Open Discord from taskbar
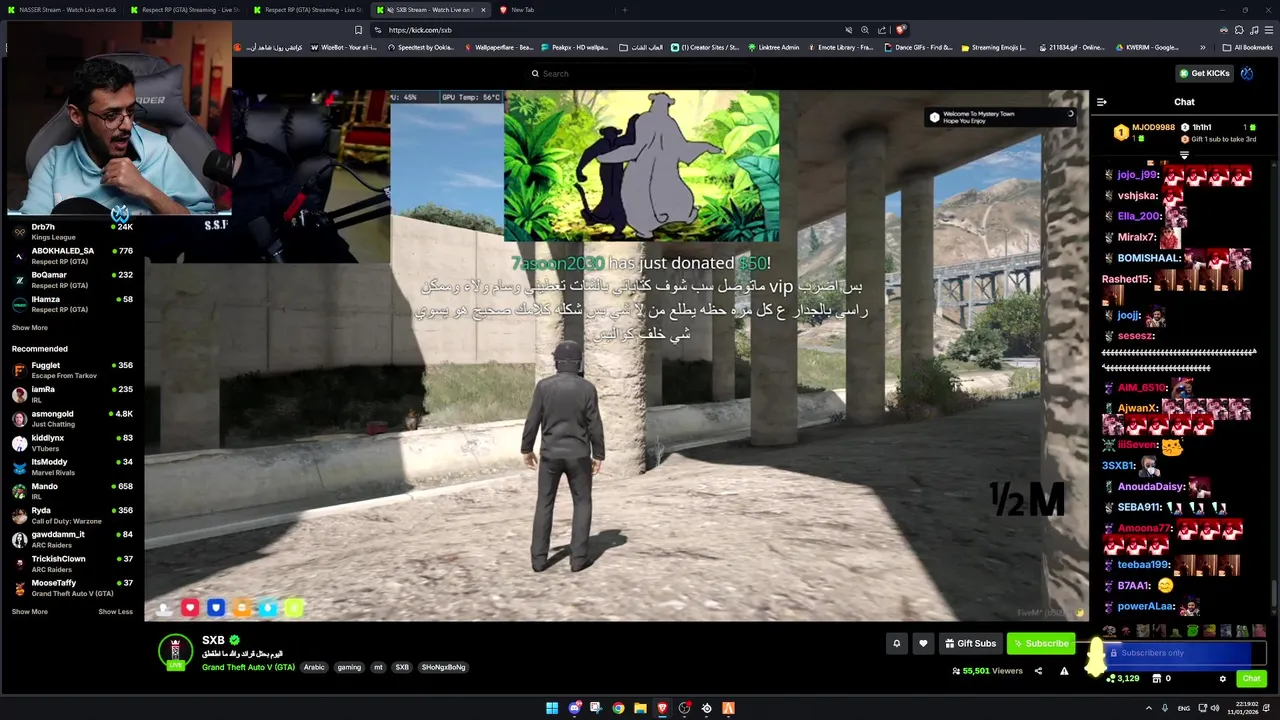Screen dimensions: 1280x720 click(x=575, y=708)
